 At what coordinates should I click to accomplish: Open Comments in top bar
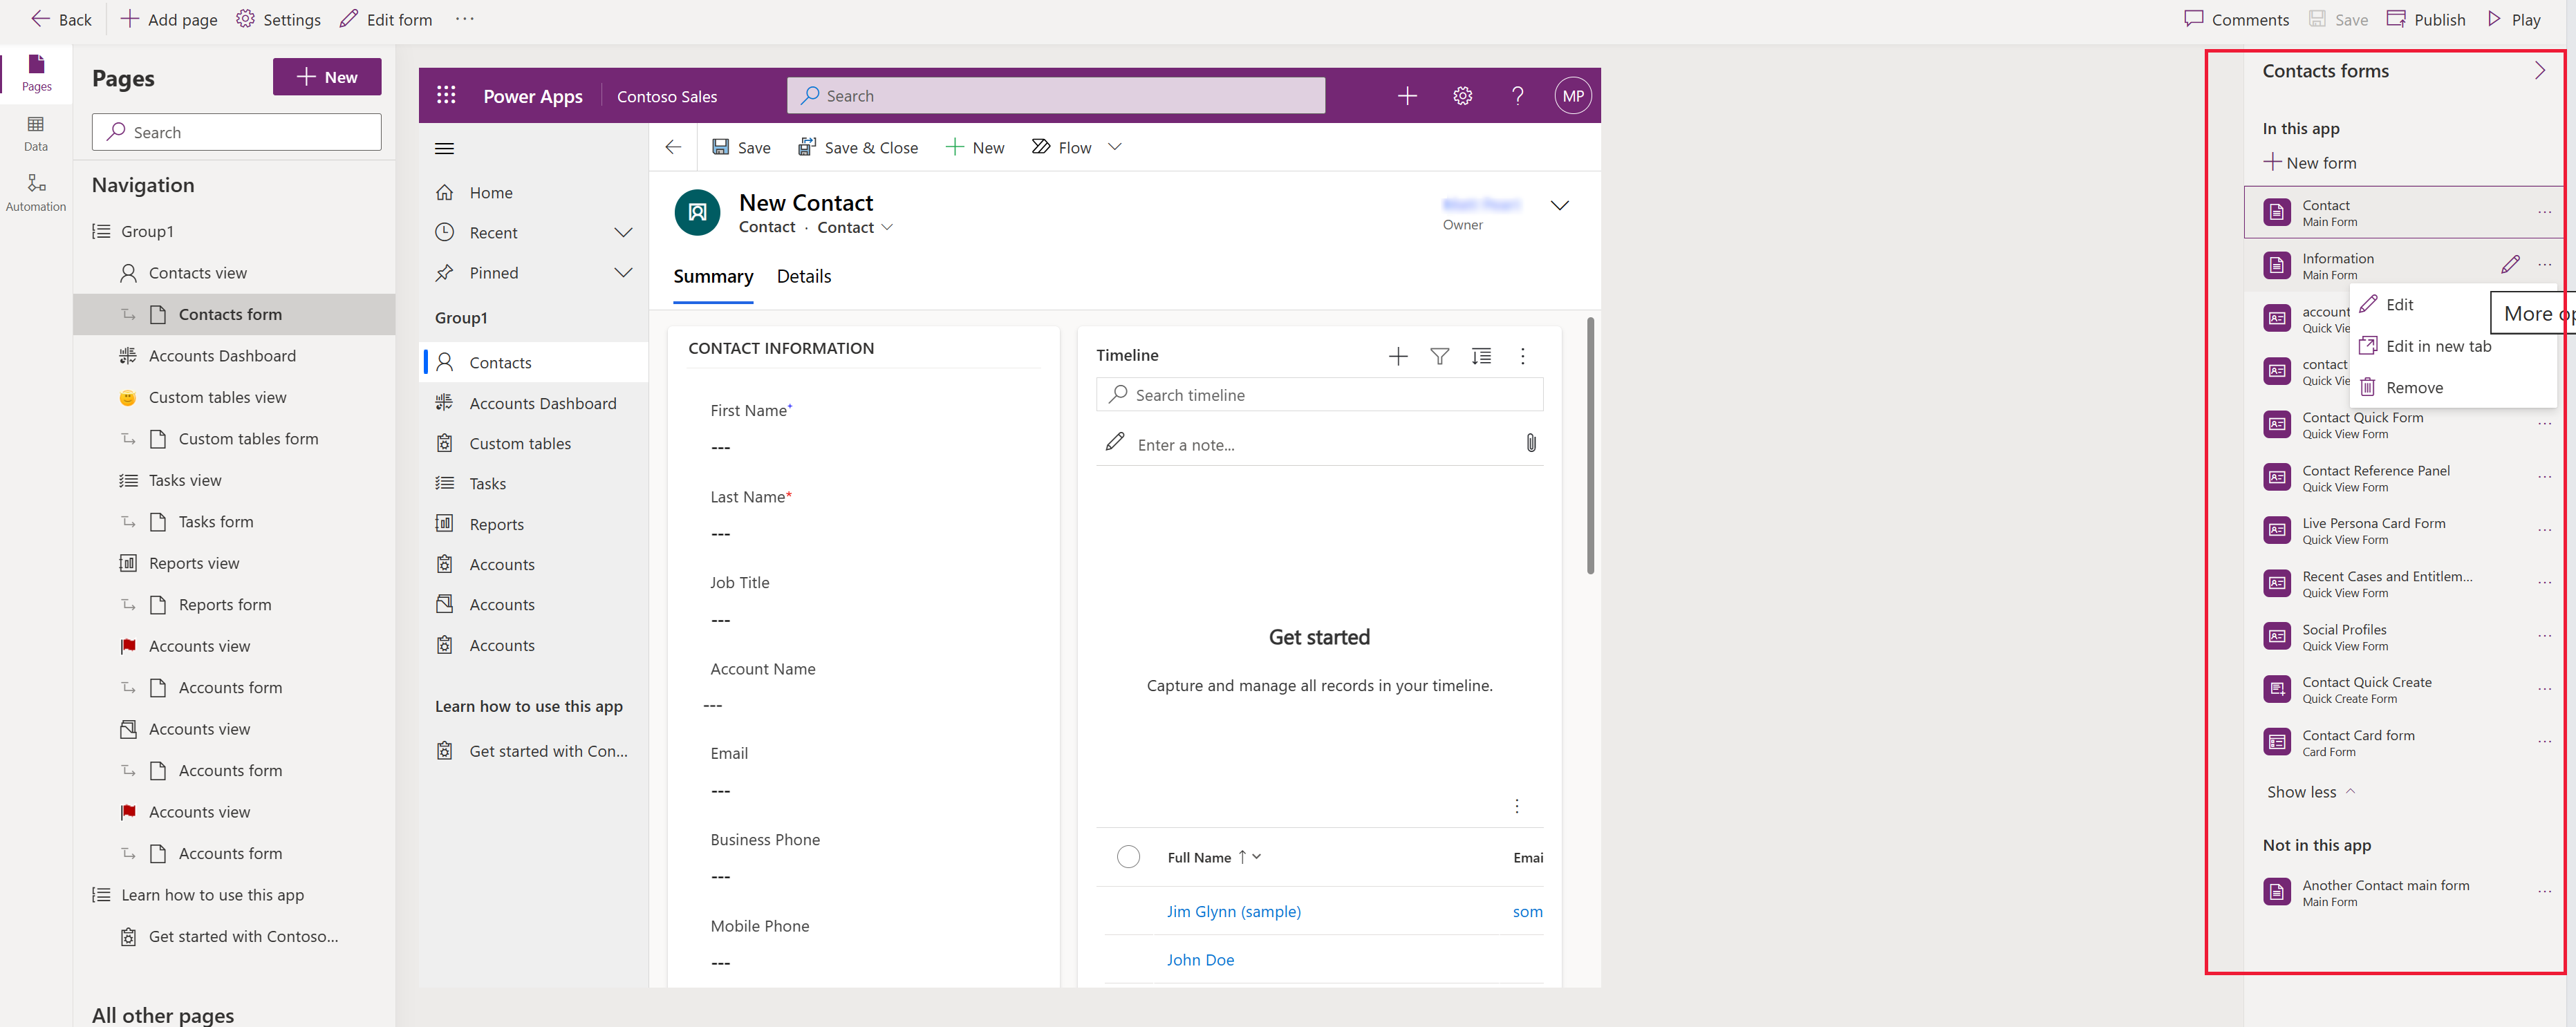coord(2237,19)
